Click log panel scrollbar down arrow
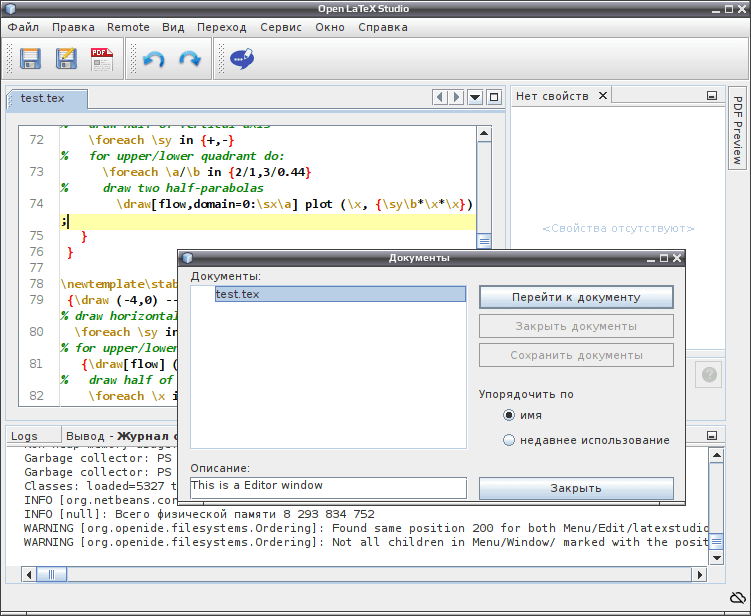This screenshot has height=616, width=751. click(x=717, y=558)
